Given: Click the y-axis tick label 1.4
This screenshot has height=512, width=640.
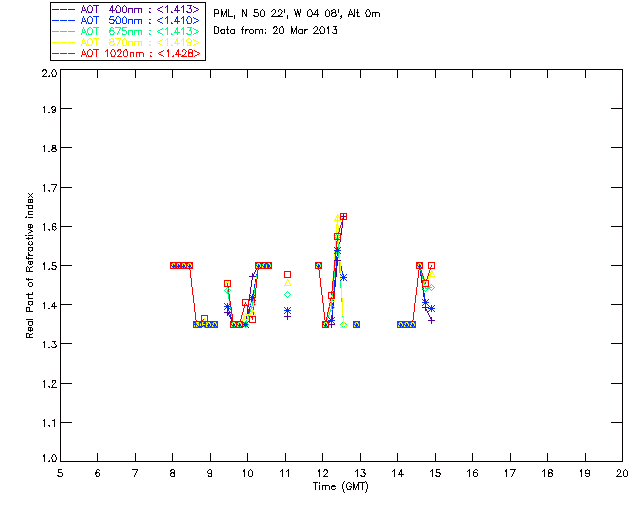Looking at the screenshot, I should coord(49,305).
